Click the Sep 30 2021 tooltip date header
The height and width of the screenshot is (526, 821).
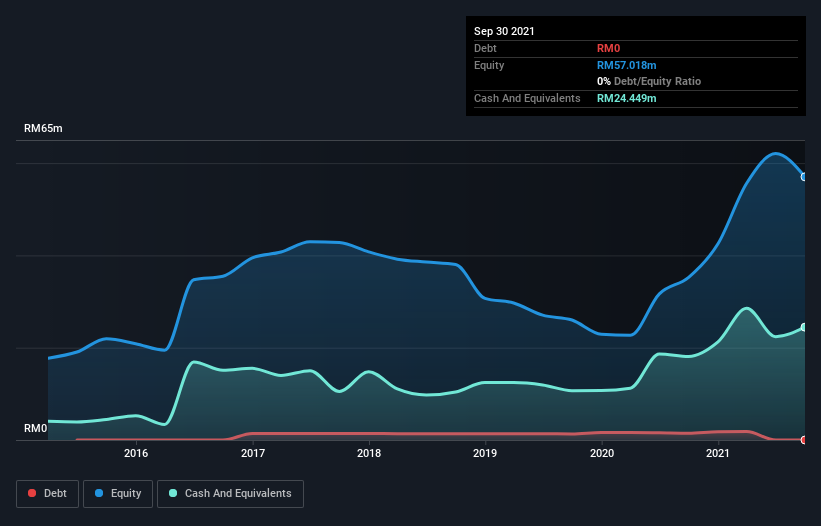tap(504, 31)
